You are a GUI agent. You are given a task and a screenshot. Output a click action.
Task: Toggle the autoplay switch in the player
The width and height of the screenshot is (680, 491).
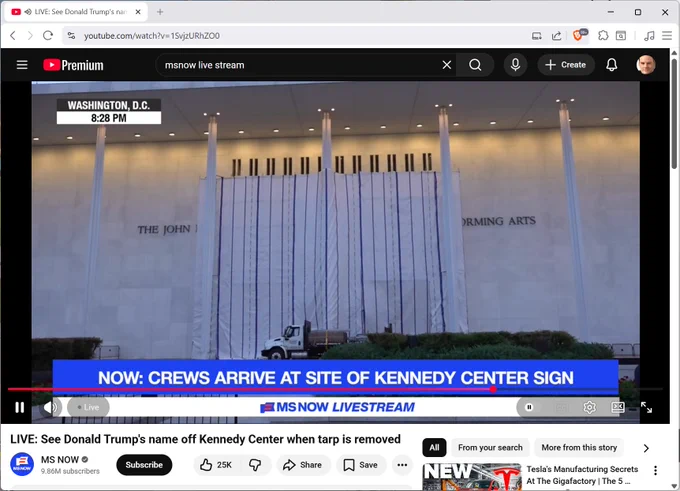[x=529, y=407]
